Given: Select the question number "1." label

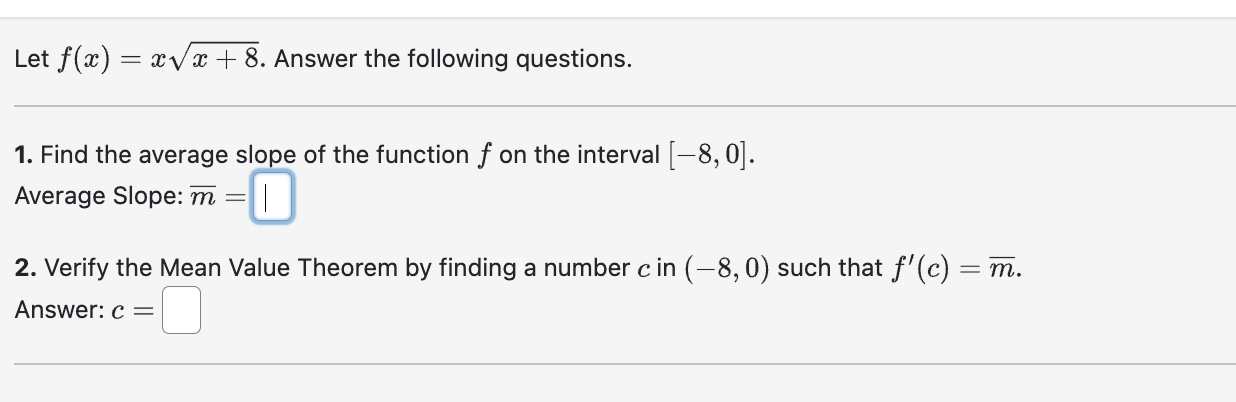Looking at the screenshot, I should coord(25,155).
